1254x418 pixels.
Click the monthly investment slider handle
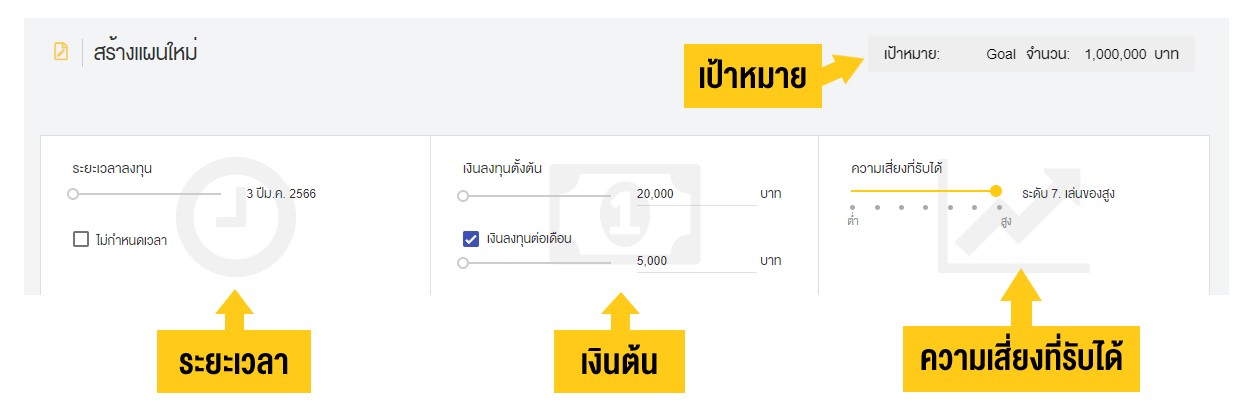pyautogui.click(x=462, y=263)
